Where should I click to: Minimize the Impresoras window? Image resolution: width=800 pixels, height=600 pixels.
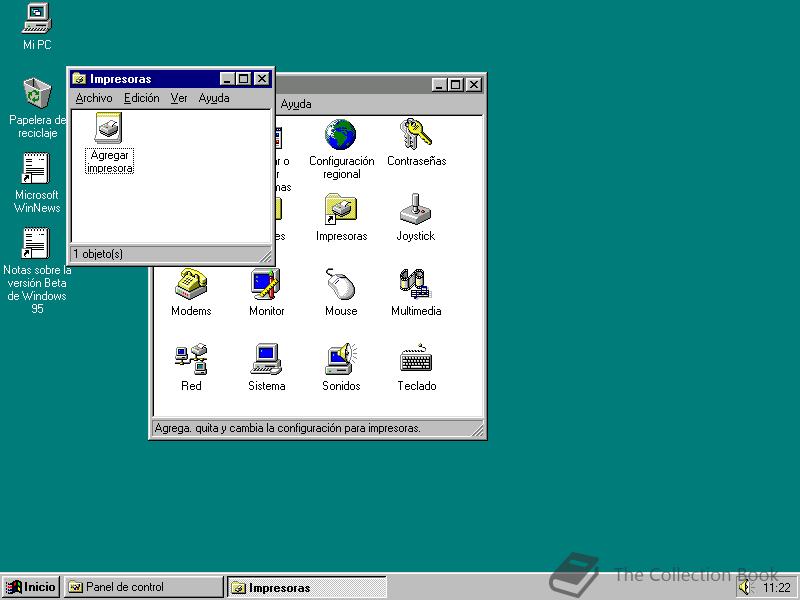click(x=227, y=79)
